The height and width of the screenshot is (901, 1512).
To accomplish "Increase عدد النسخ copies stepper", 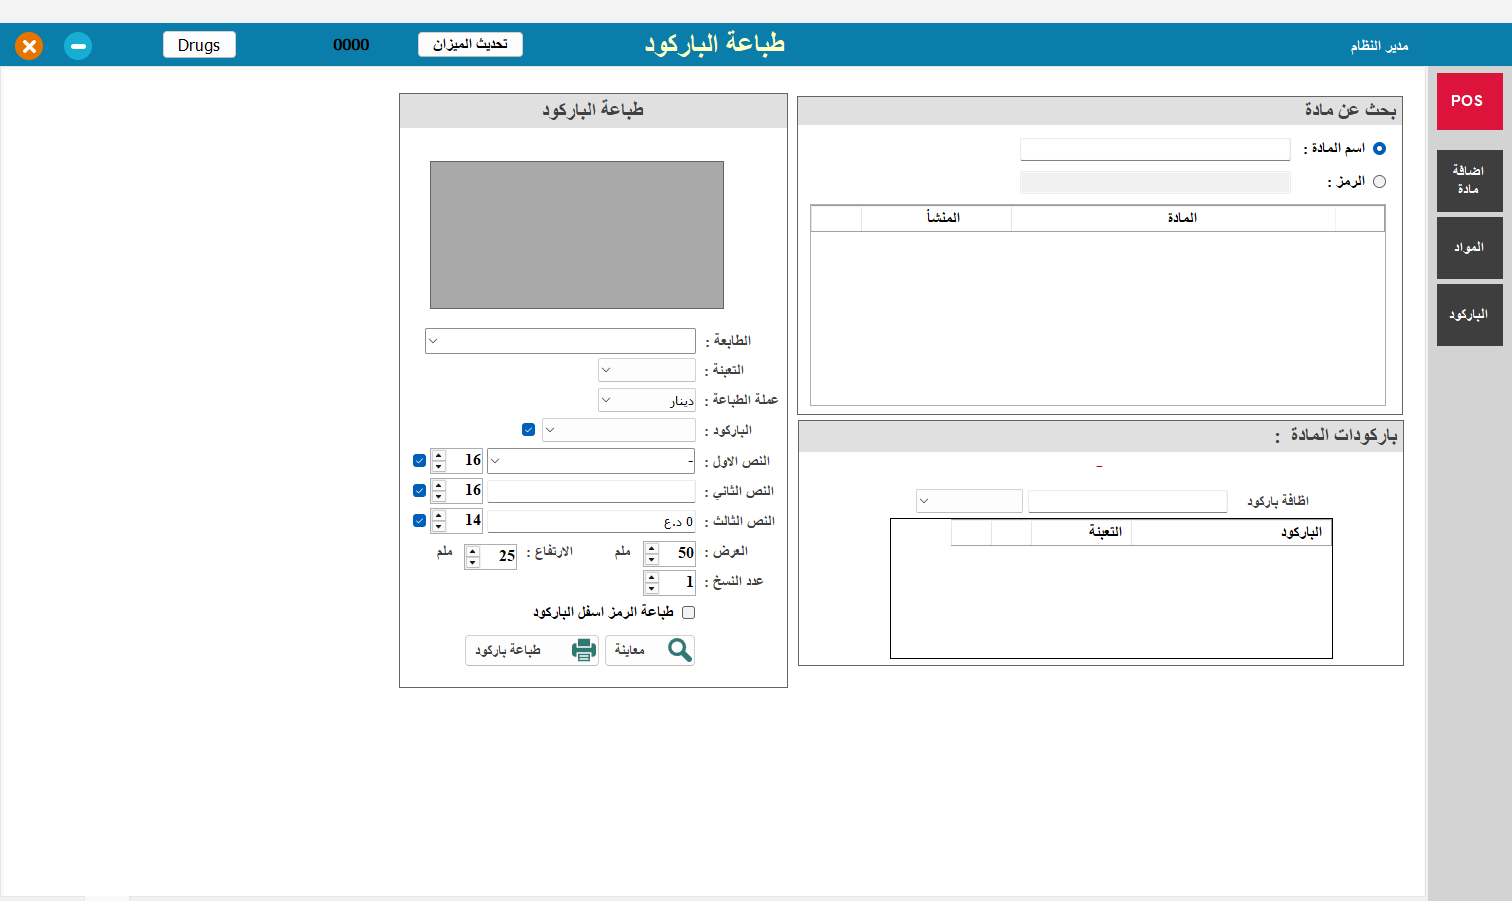I will 652,577.
